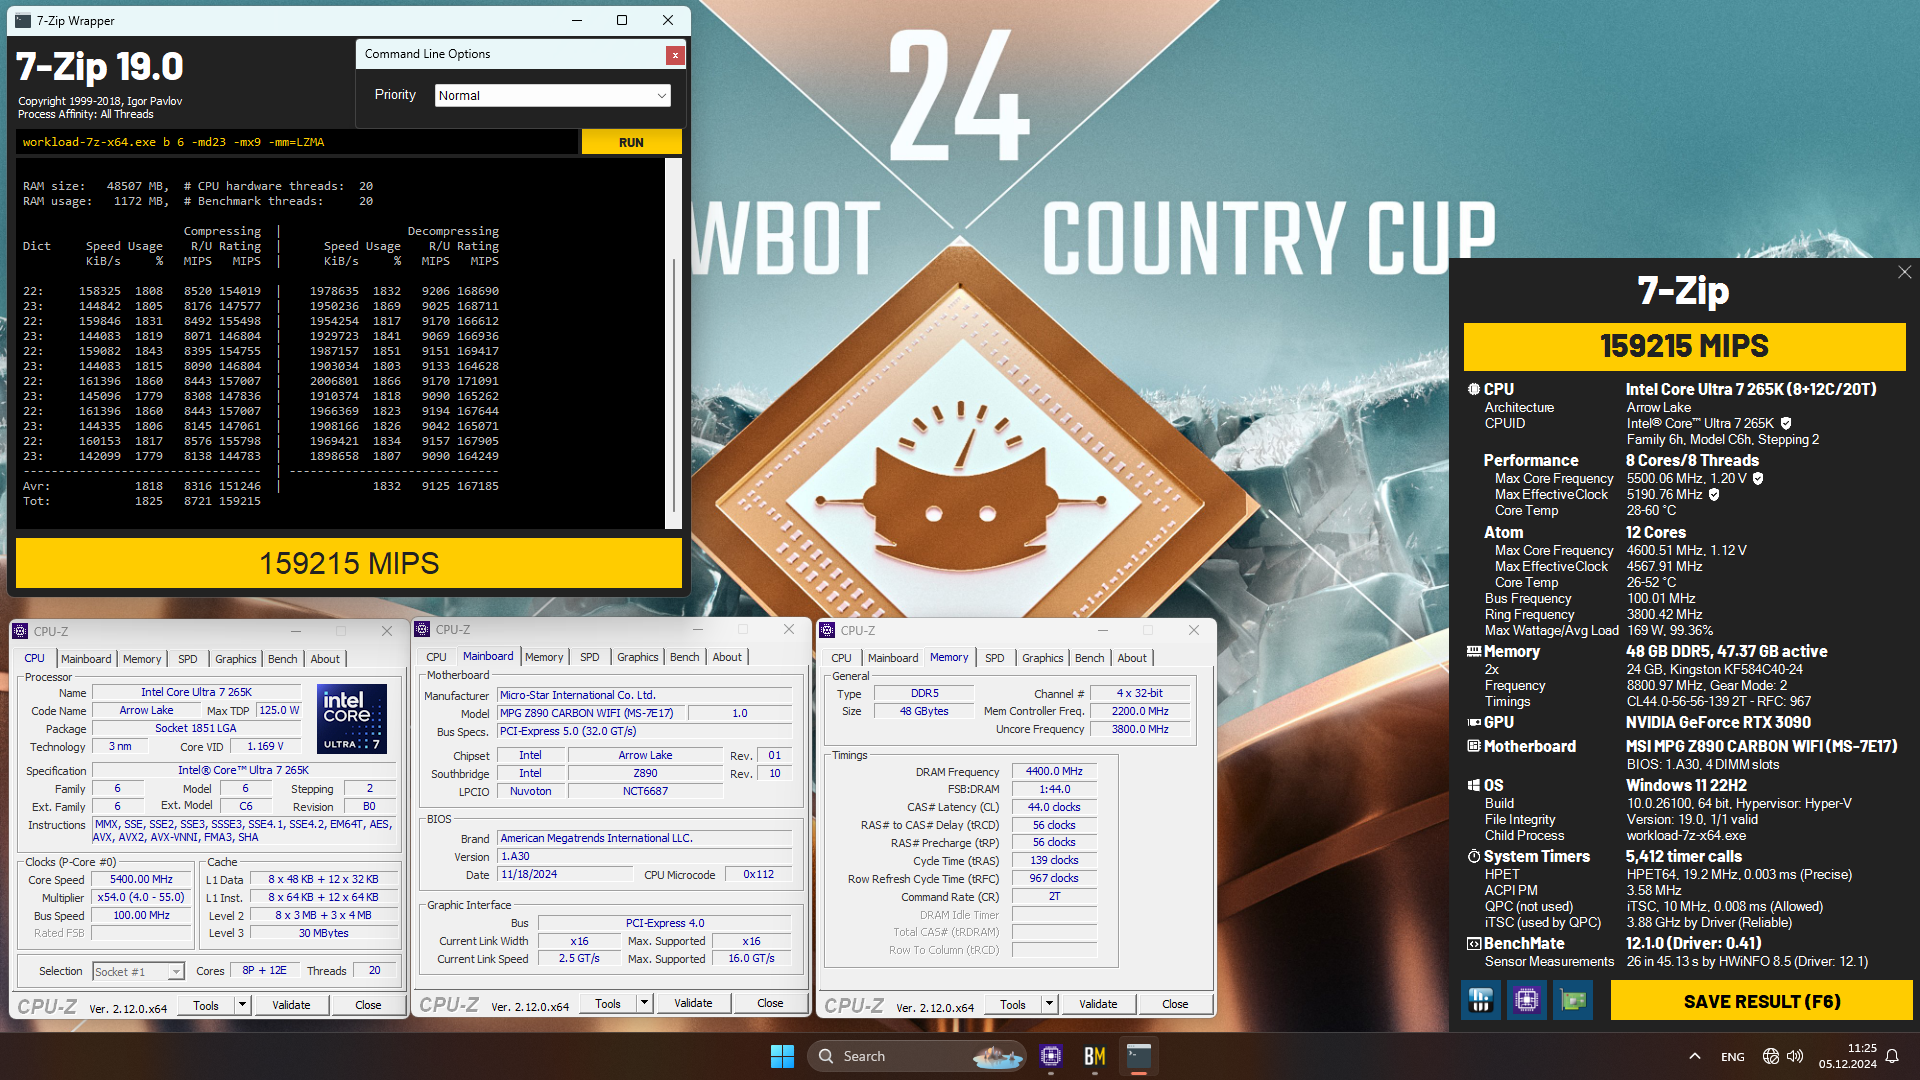Select the Graphics tab in Memory CPU-Z window

pyautogui.click(x=1042, y=658)
